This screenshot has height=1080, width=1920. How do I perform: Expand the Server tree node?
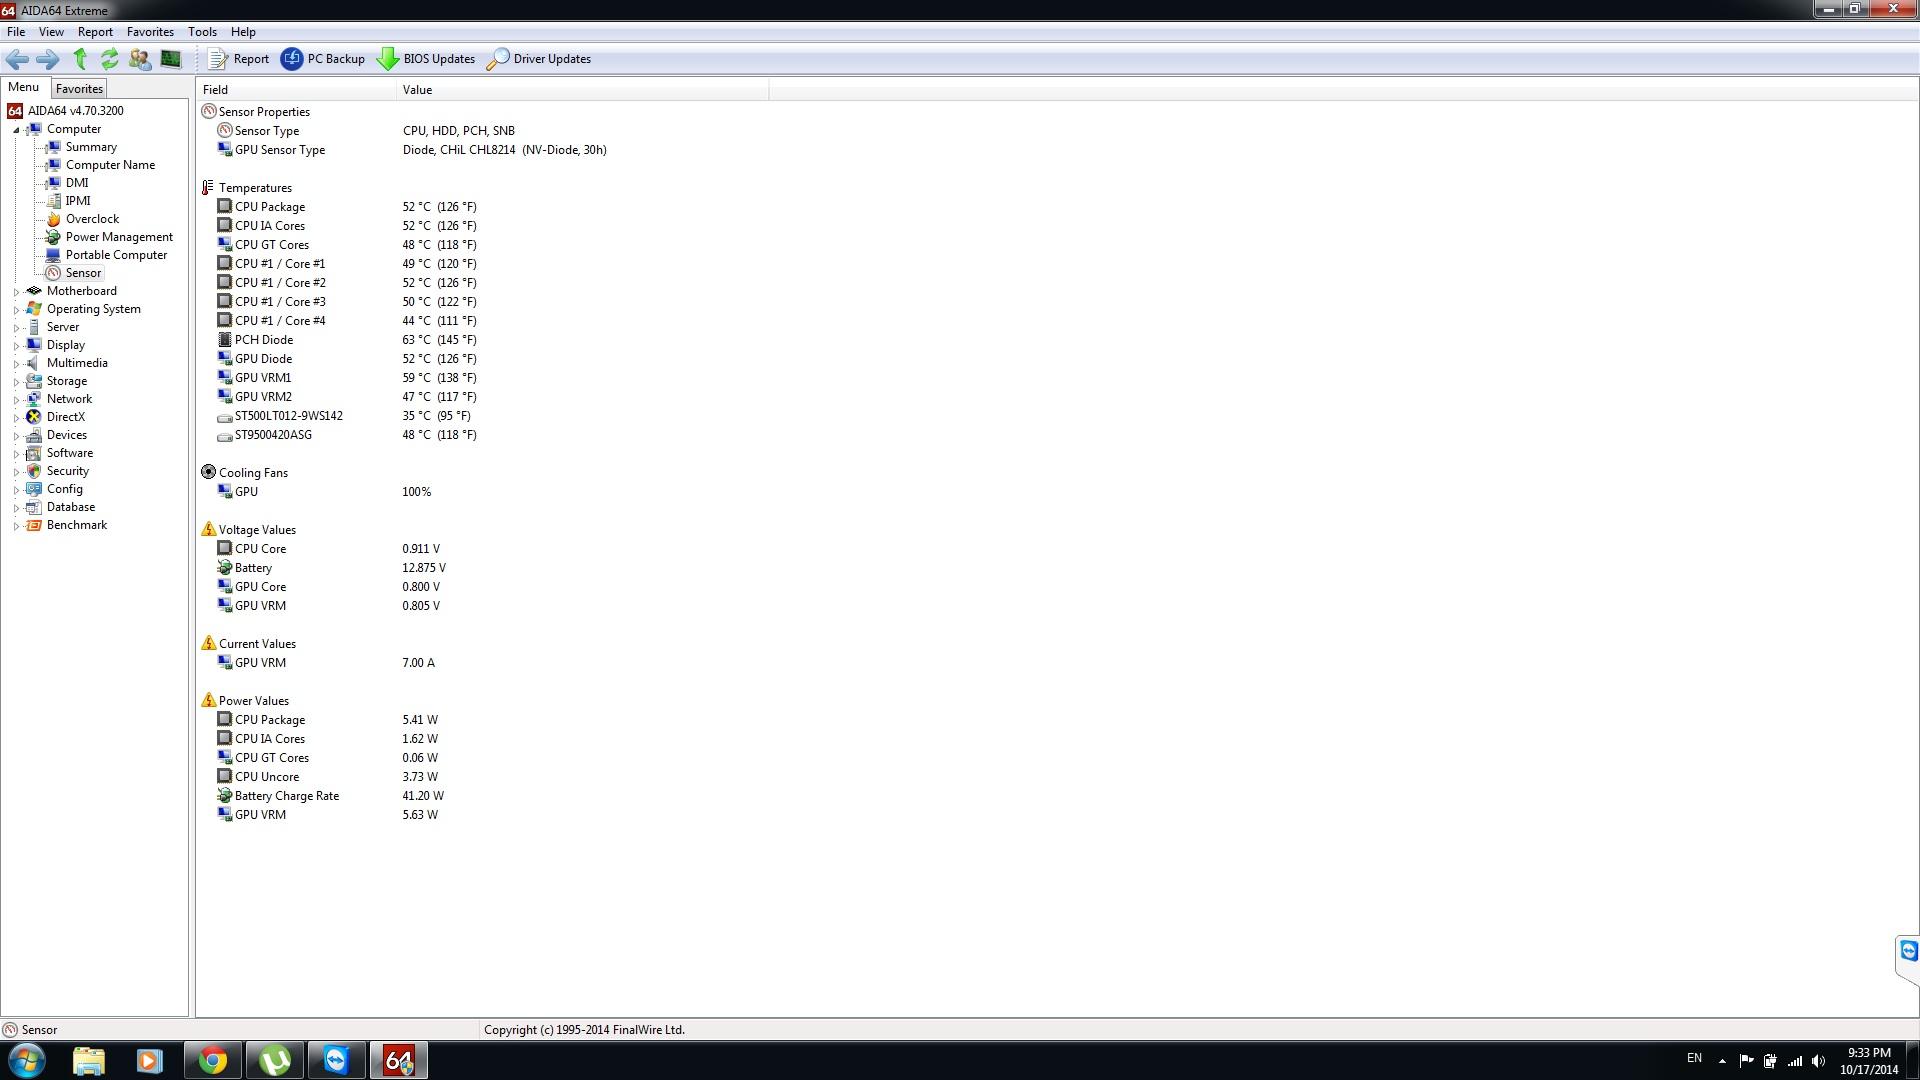[x=16, y=328]
